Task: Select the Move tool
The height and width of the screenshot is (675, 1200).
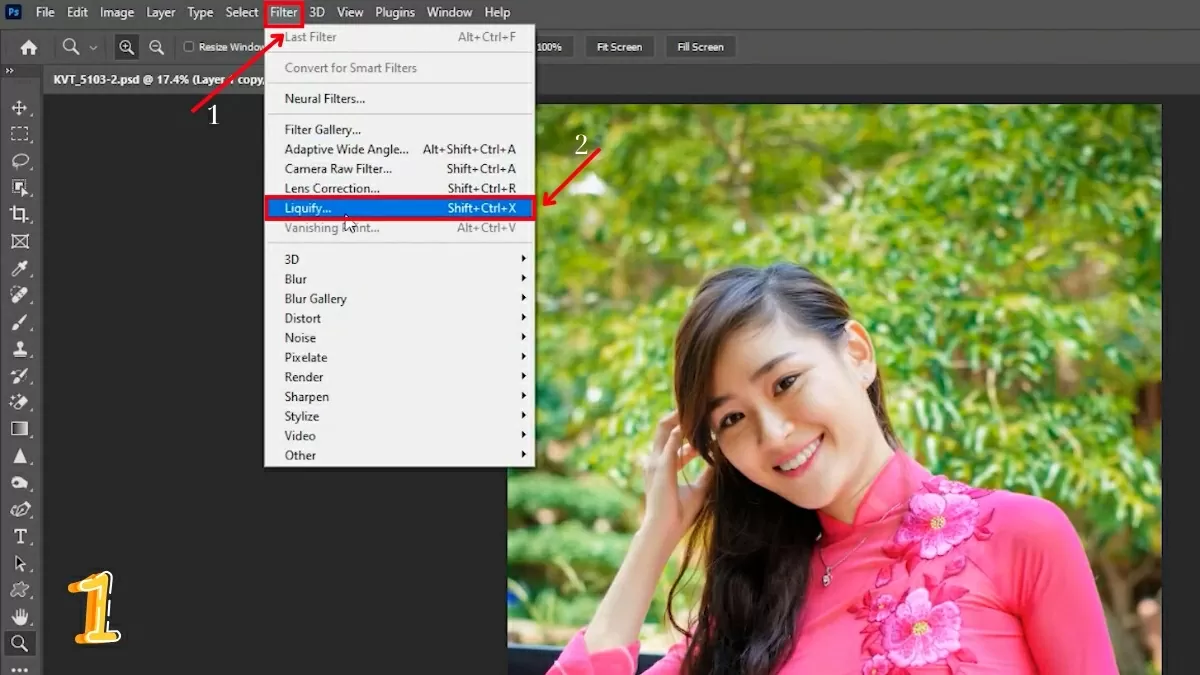Action: coord(19,107)
